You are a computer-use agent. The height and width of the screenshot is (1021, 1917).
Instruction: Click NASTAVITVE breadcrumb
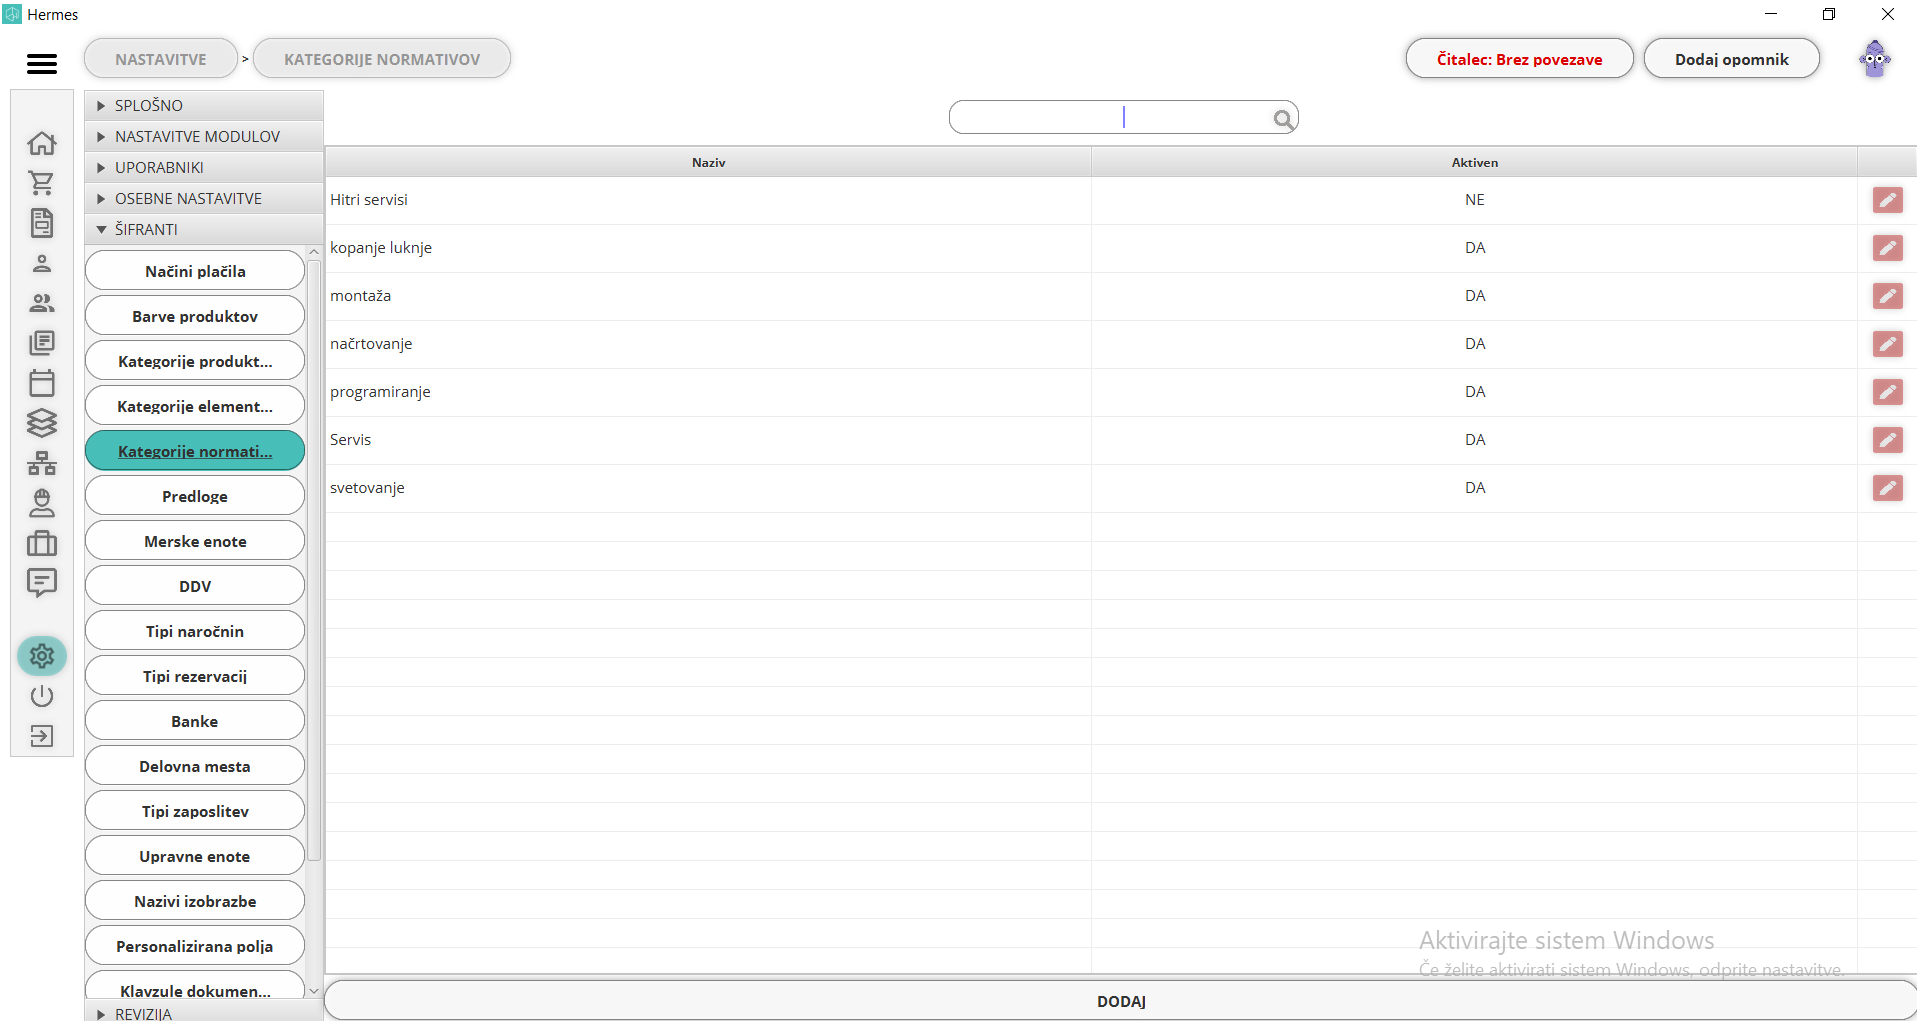tap(161, 59)
